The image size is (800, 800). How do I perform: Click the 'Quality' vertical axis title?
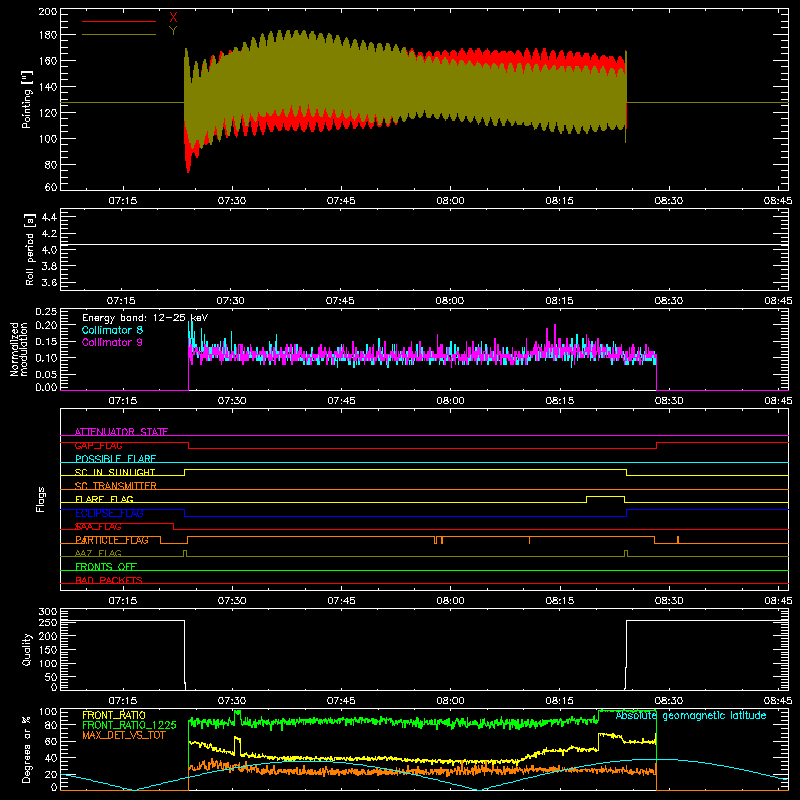point(27,649)
